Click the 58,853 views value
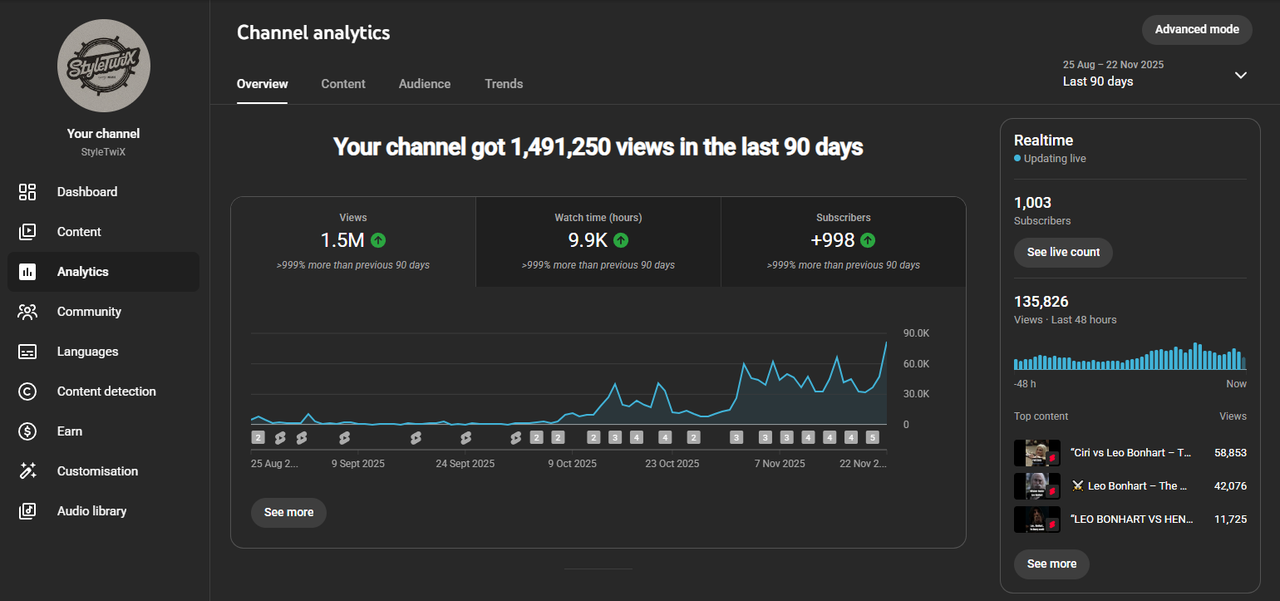Image resolution: width=1280 pixels, height=601 pixels. click(x=1230, y=453)
